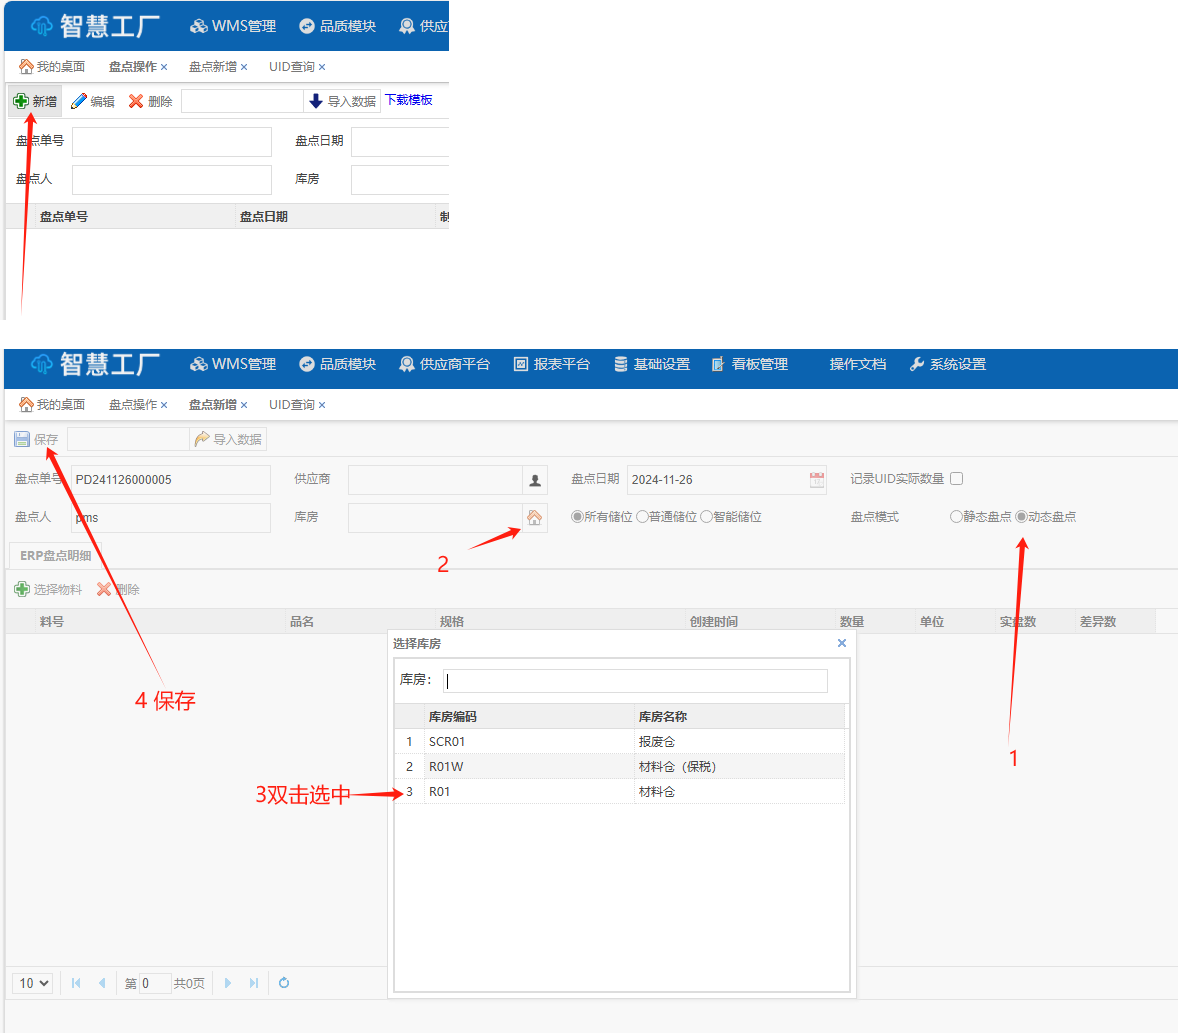Click the pencil 编辑 icon in toolbar
Image resolution: width=1178 pixels, height=1033 pixels.
79,101
